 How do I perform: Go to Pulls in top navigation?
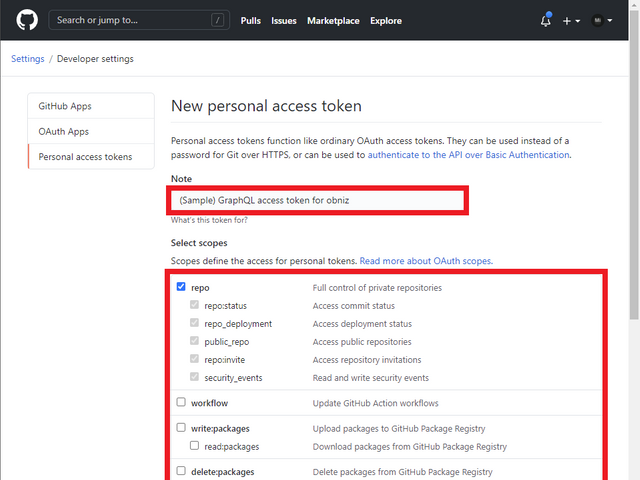251,21
